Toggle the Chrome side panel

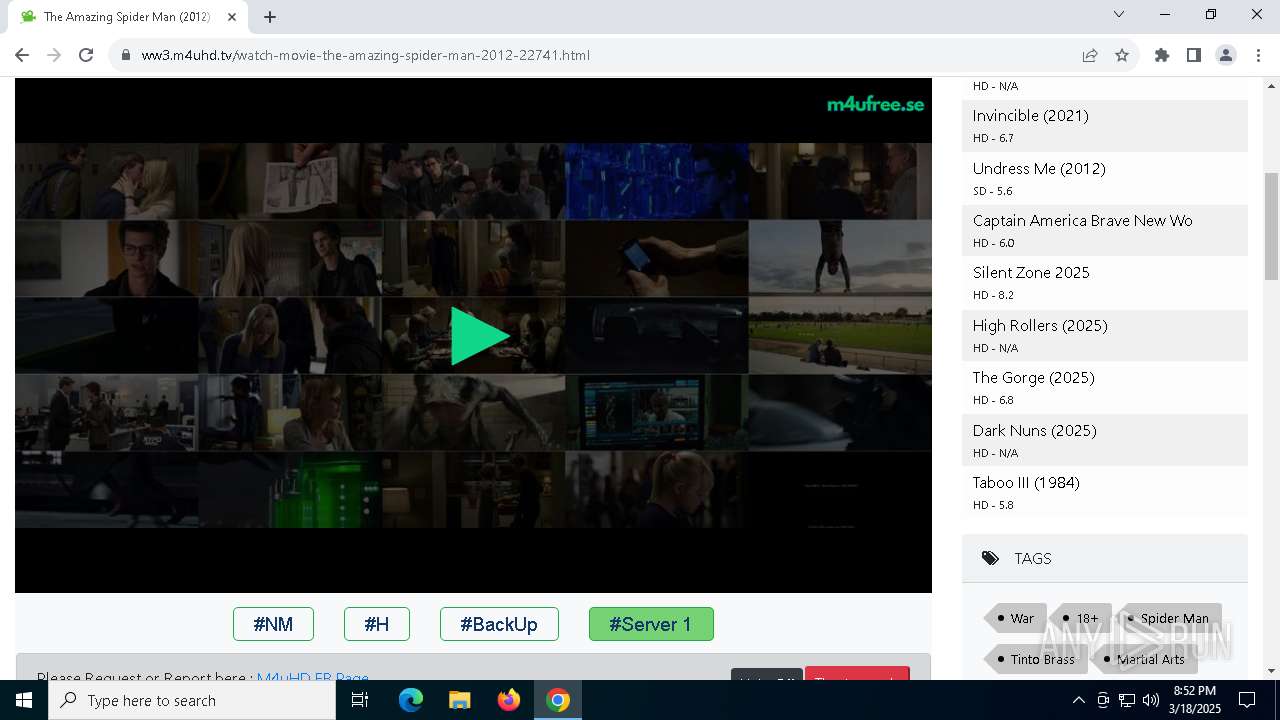pos(1194,55)
